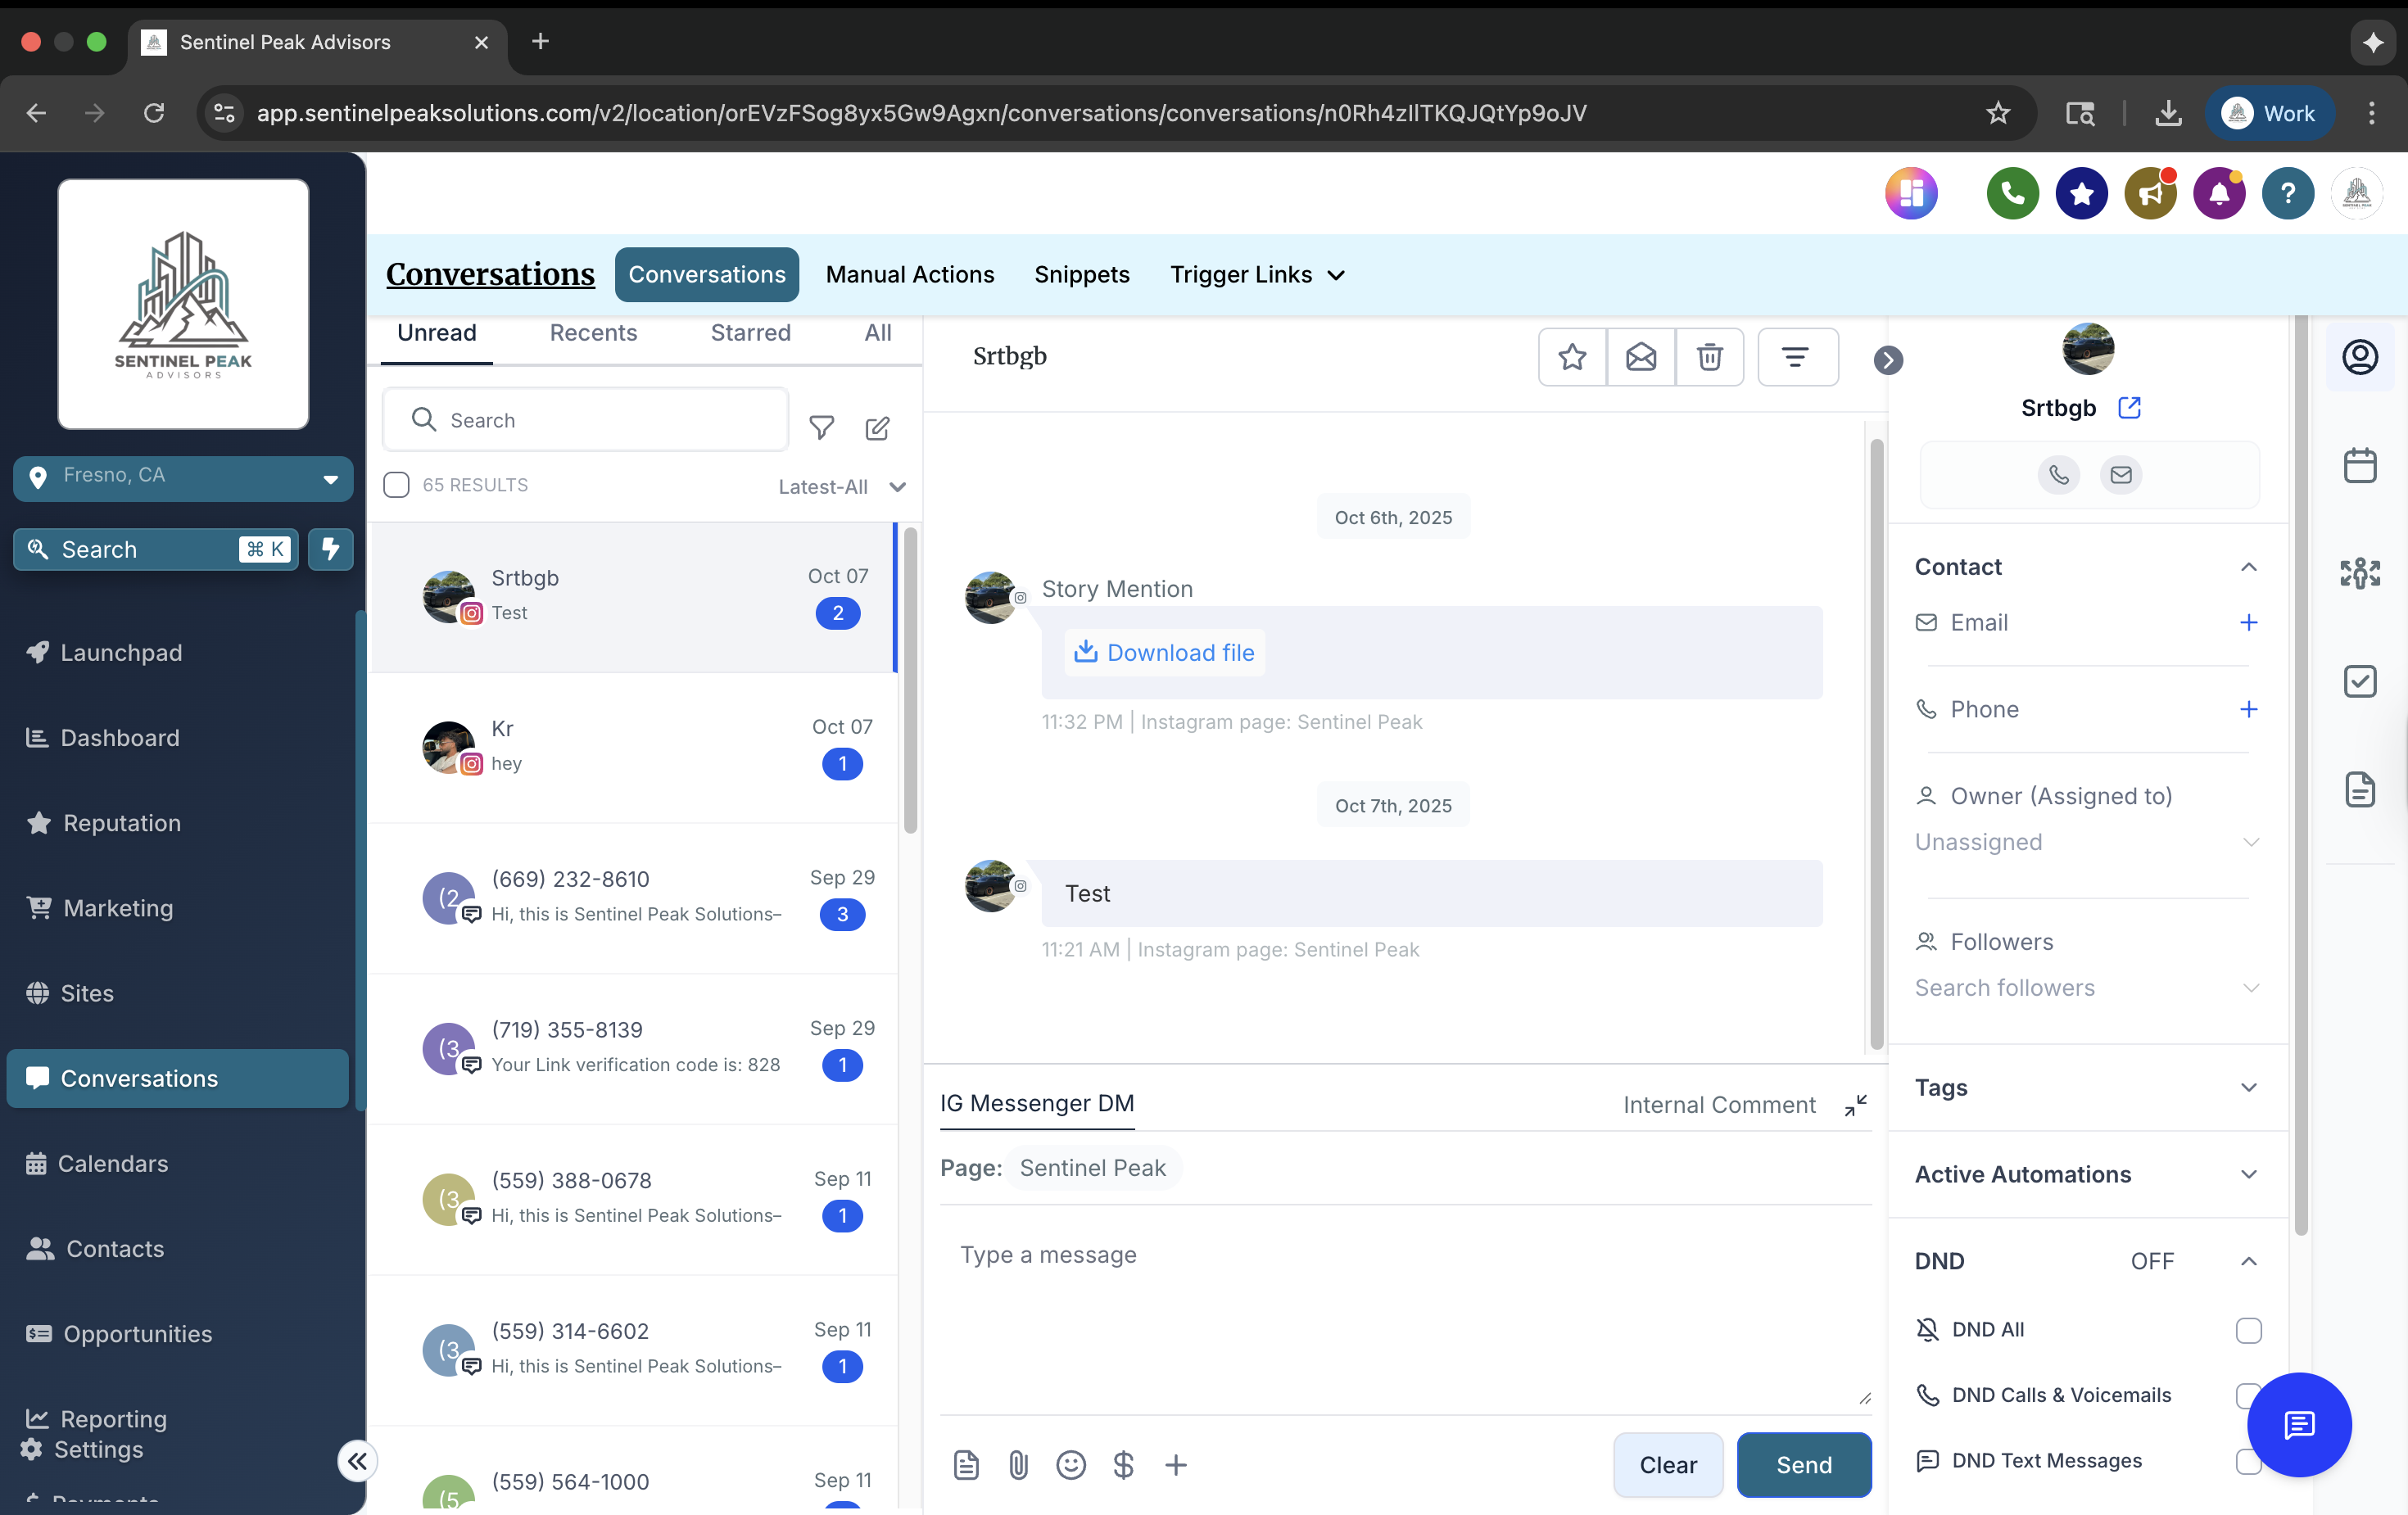Open the notifications bell icon
The height and width of the screenshot is (1515, 2408).
[2219, 193]
